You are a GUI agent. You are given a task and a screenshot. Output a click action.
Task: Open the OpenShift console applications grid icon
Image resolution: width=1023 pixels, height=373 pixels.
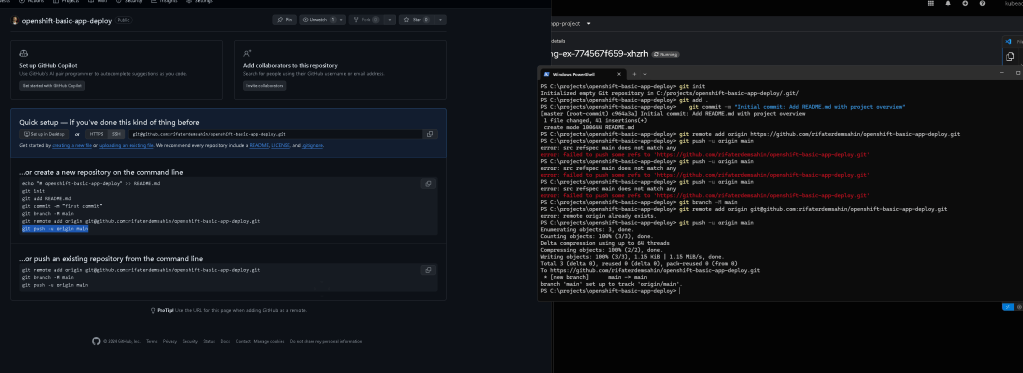click(x=931, y=3)
